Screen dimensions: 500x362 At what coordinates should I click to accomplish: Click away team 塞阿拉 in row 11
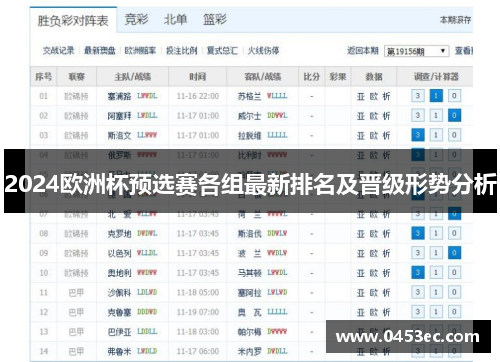point(249,293)
